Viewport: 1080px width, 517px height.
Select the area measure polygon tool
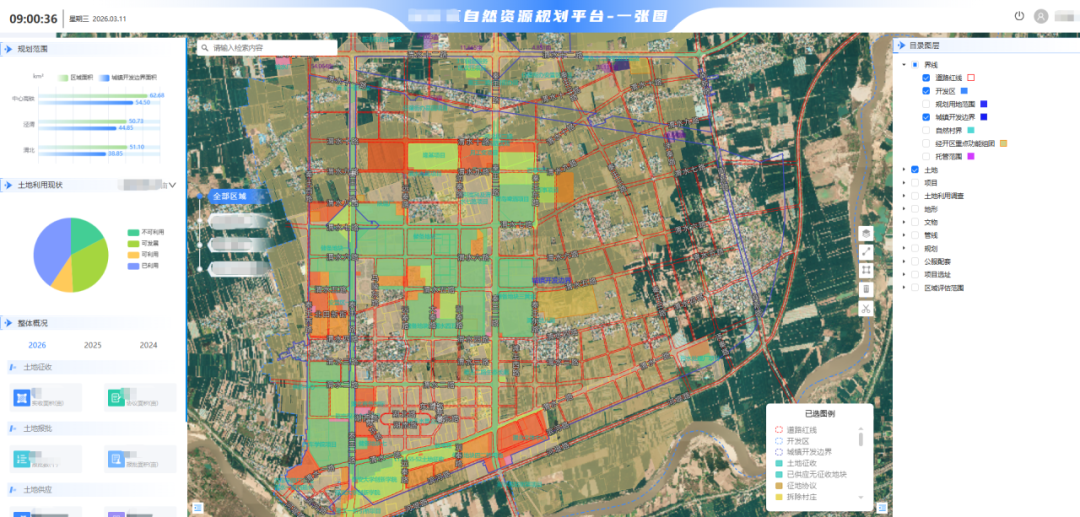tap(866, 270)
